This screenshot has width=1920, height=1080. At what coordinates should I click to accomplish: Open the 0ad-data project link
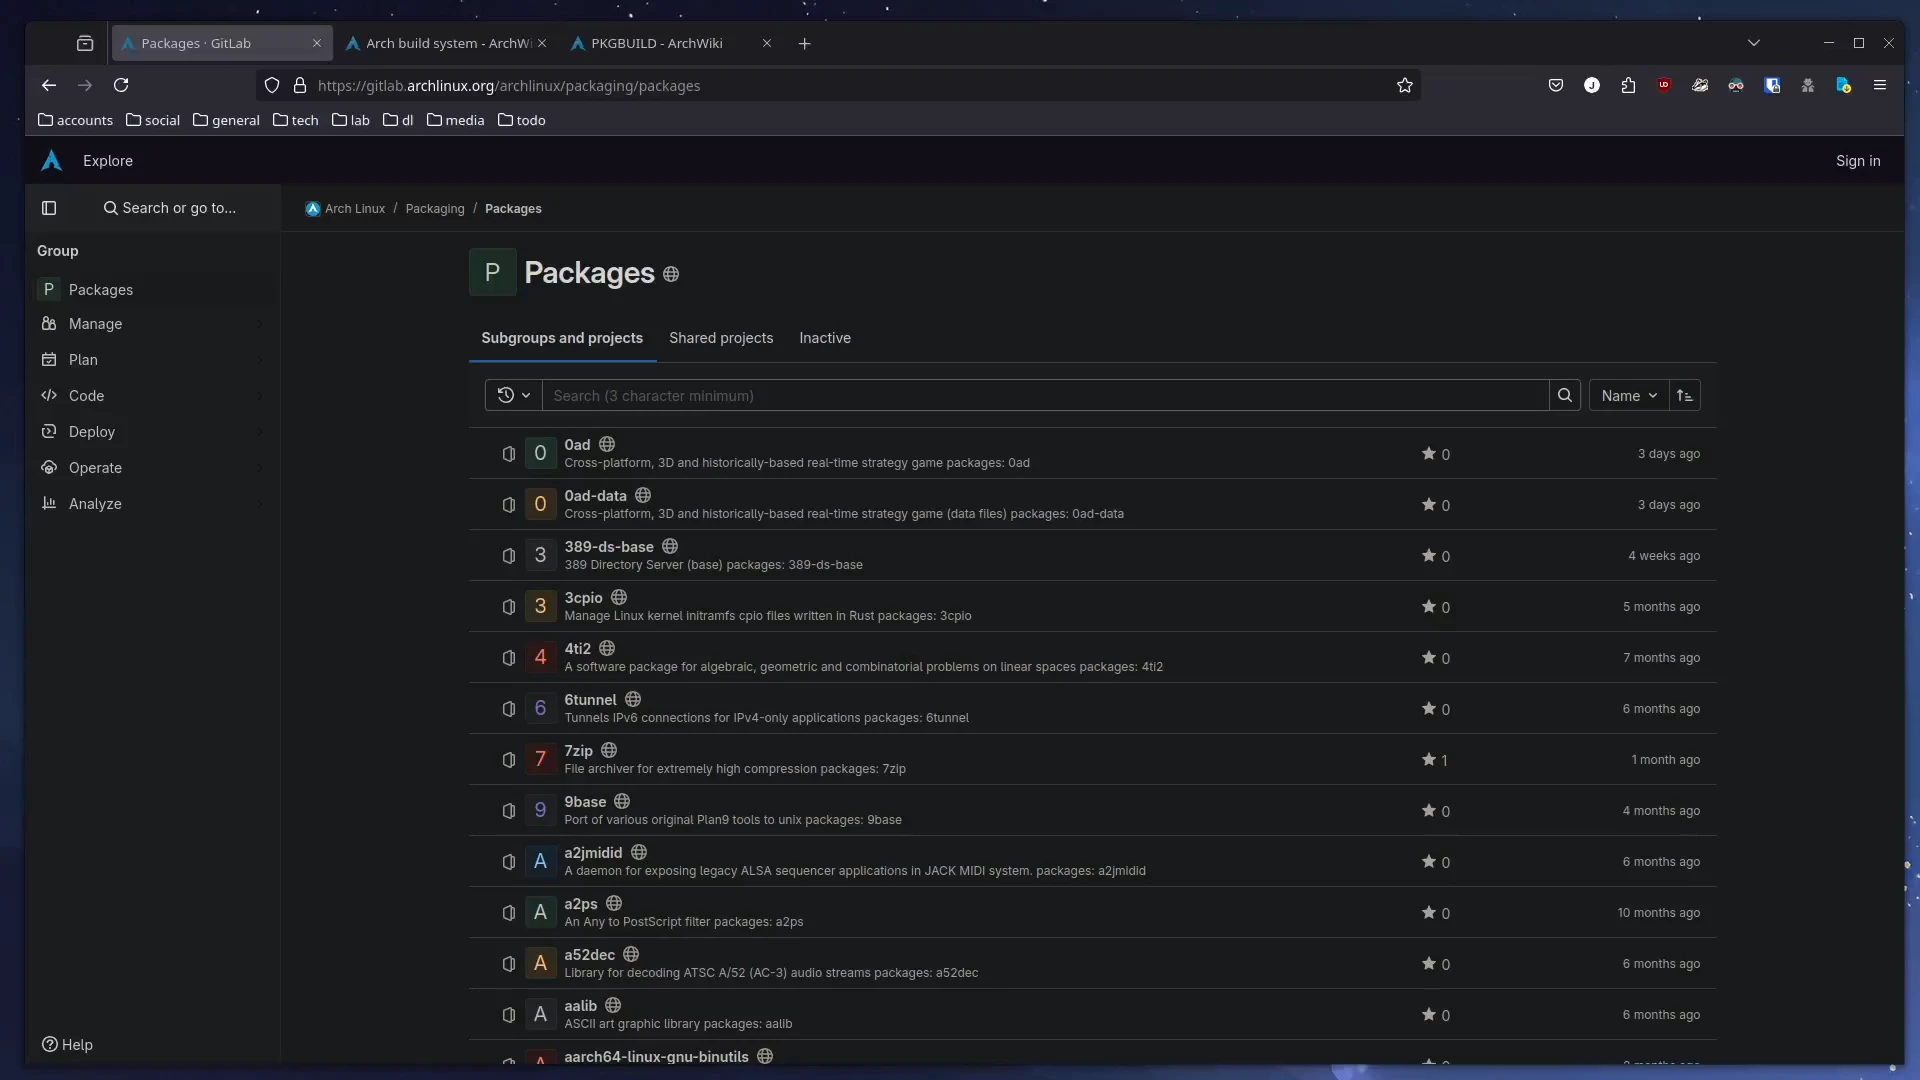pyautogui.click(x=595, y=496)
